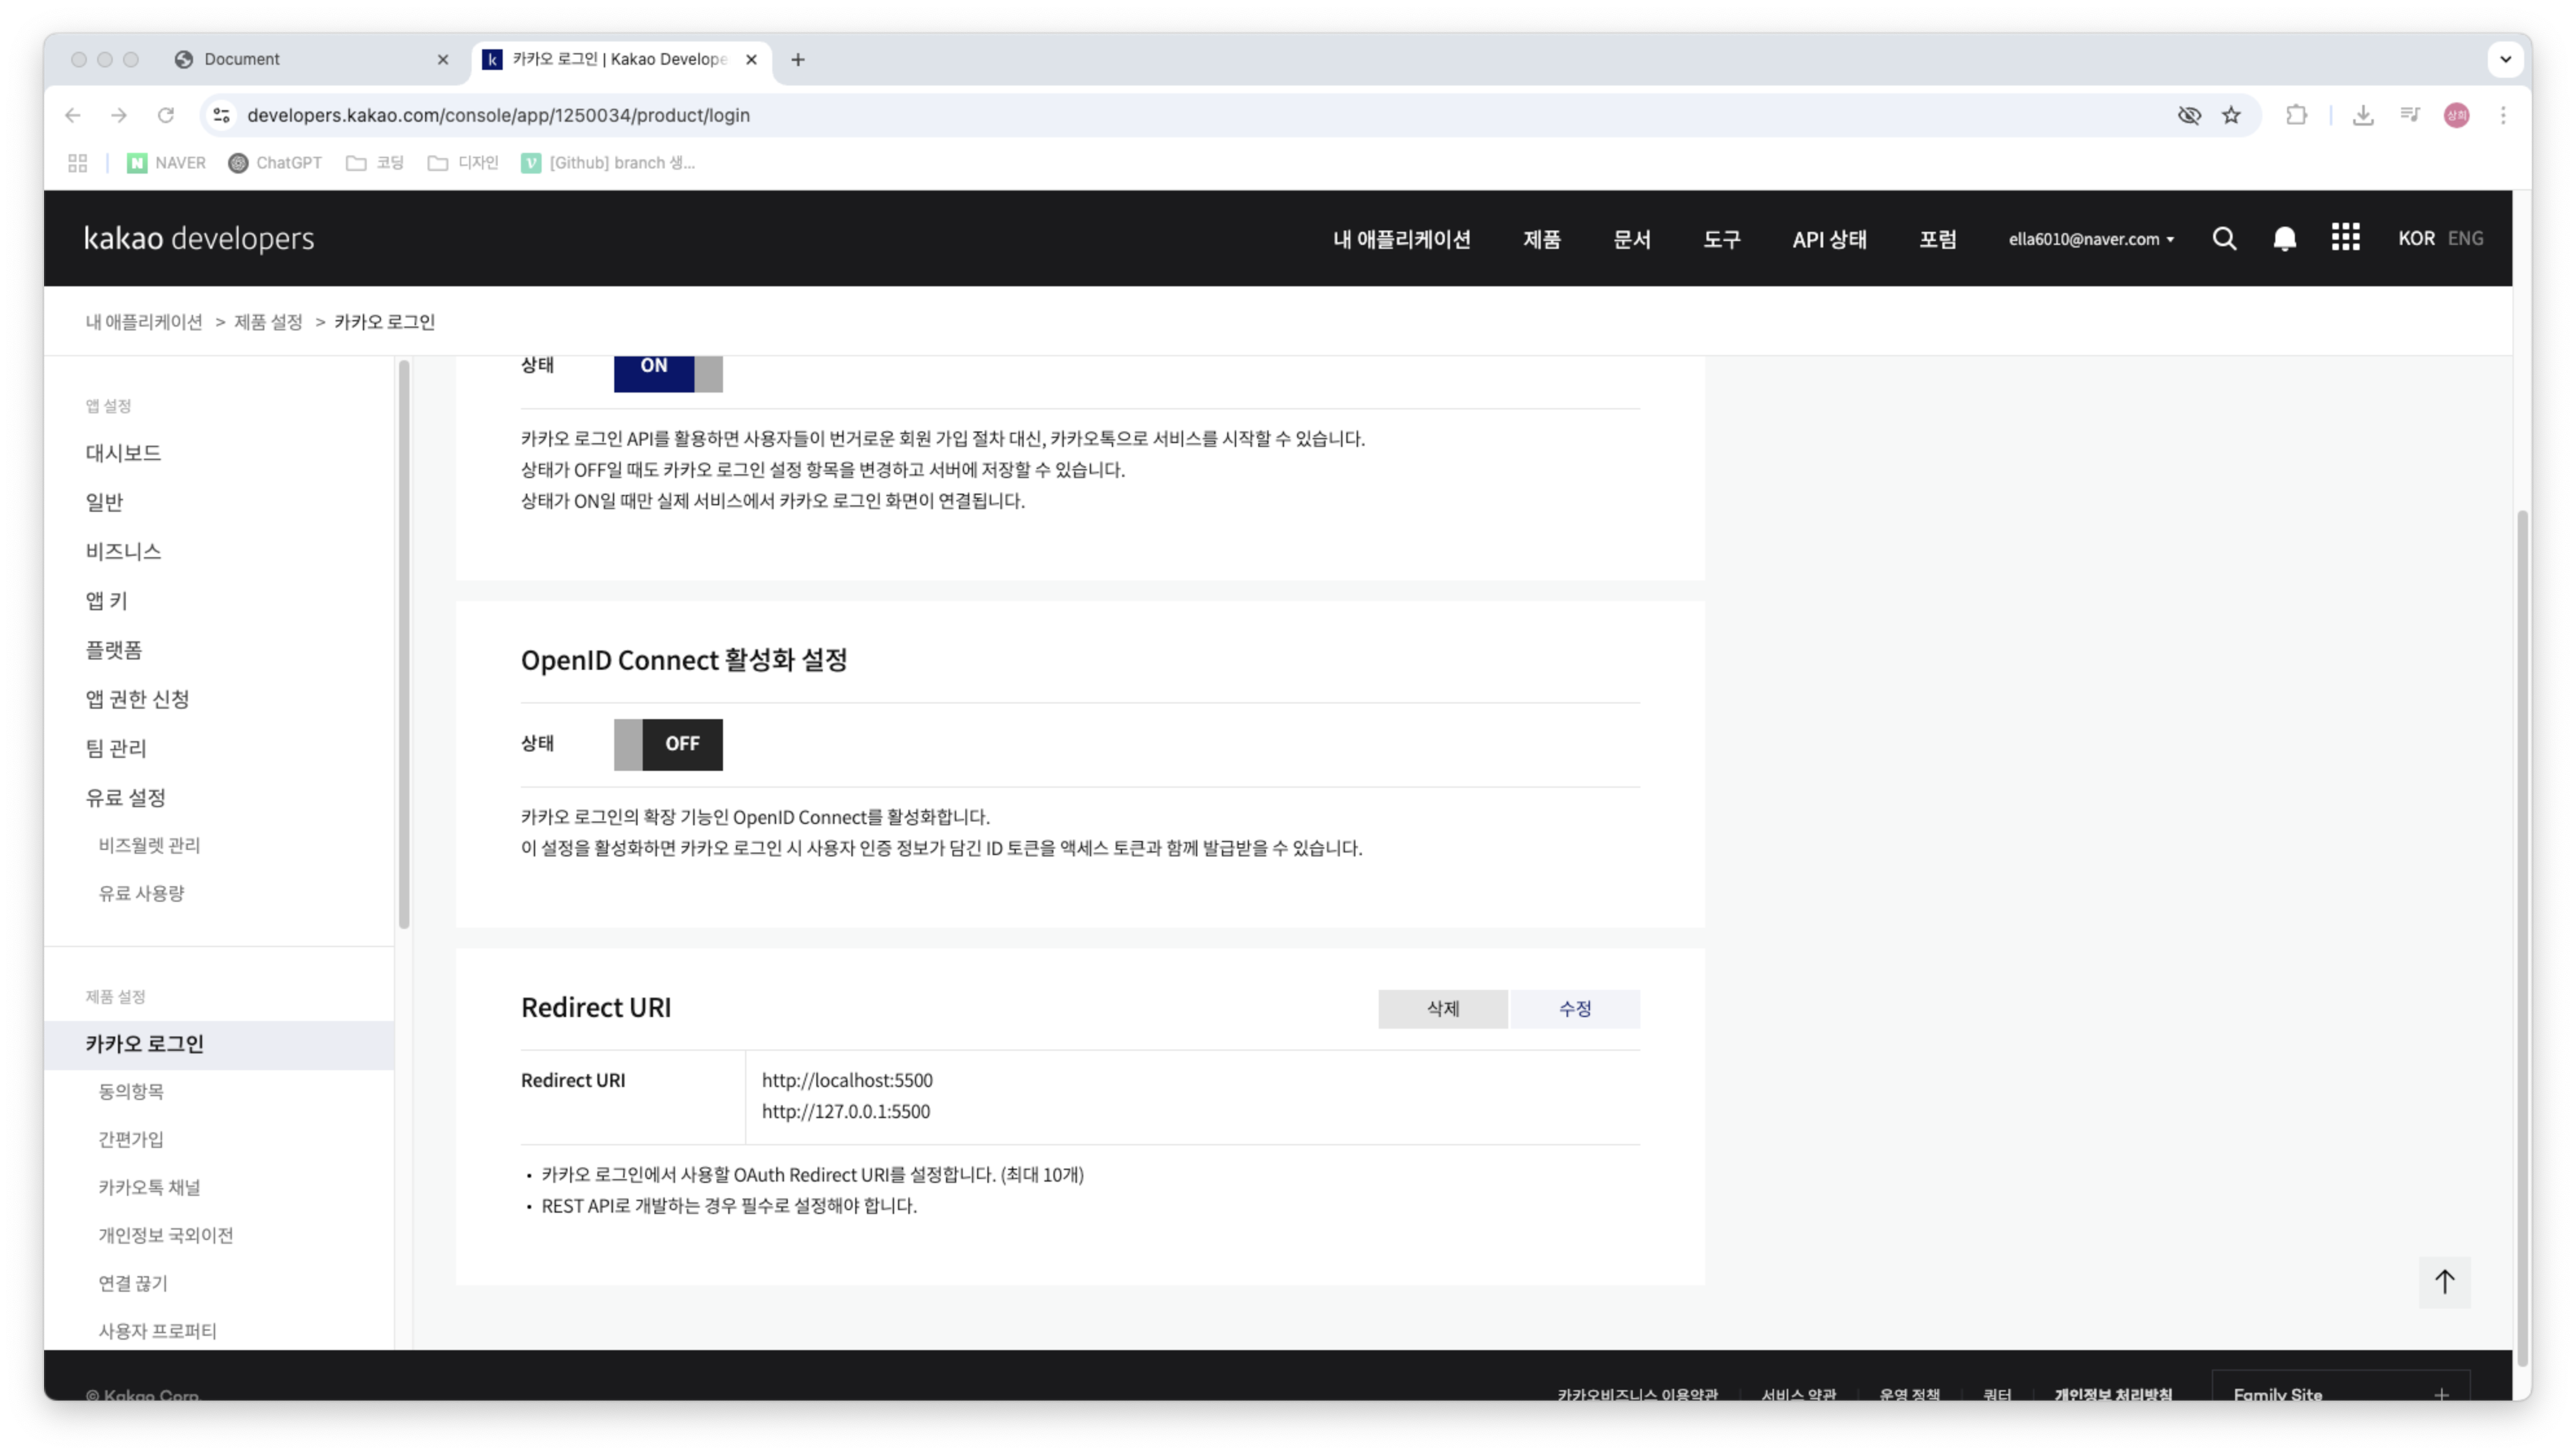The height and width of the screenshot is (1455, 2576).
Task: Open 플랫폼 in sidebar
Action: [x=114, y=650]
